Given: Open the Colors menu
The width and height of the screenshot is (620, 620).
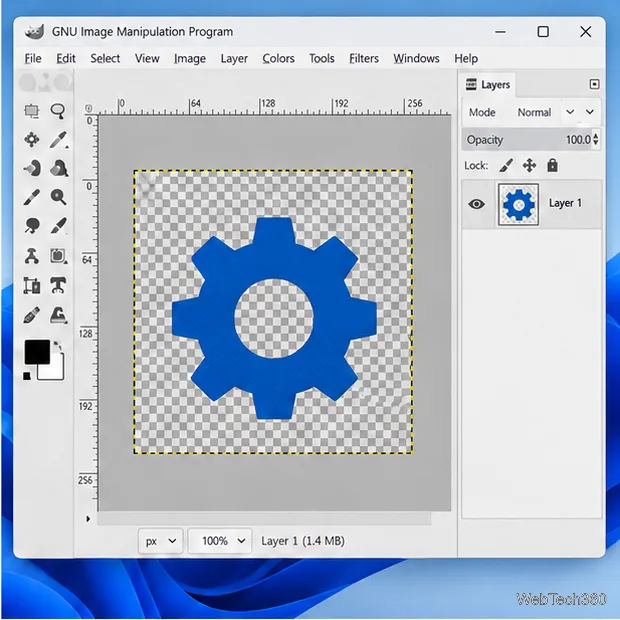Looking at the screenshot, I should click(x=278, y=59).
